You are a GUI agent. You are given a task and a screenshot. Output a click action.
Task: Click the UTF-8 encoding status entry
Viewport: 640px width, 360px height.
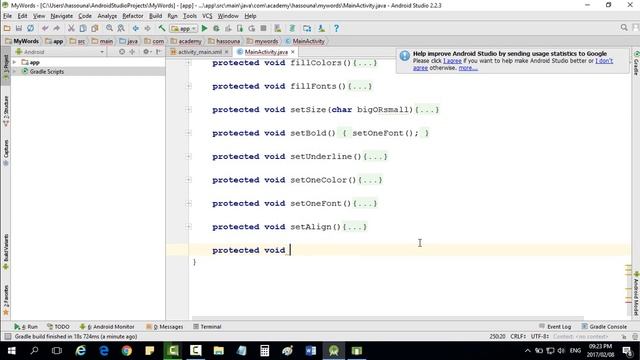pos(540,336)
